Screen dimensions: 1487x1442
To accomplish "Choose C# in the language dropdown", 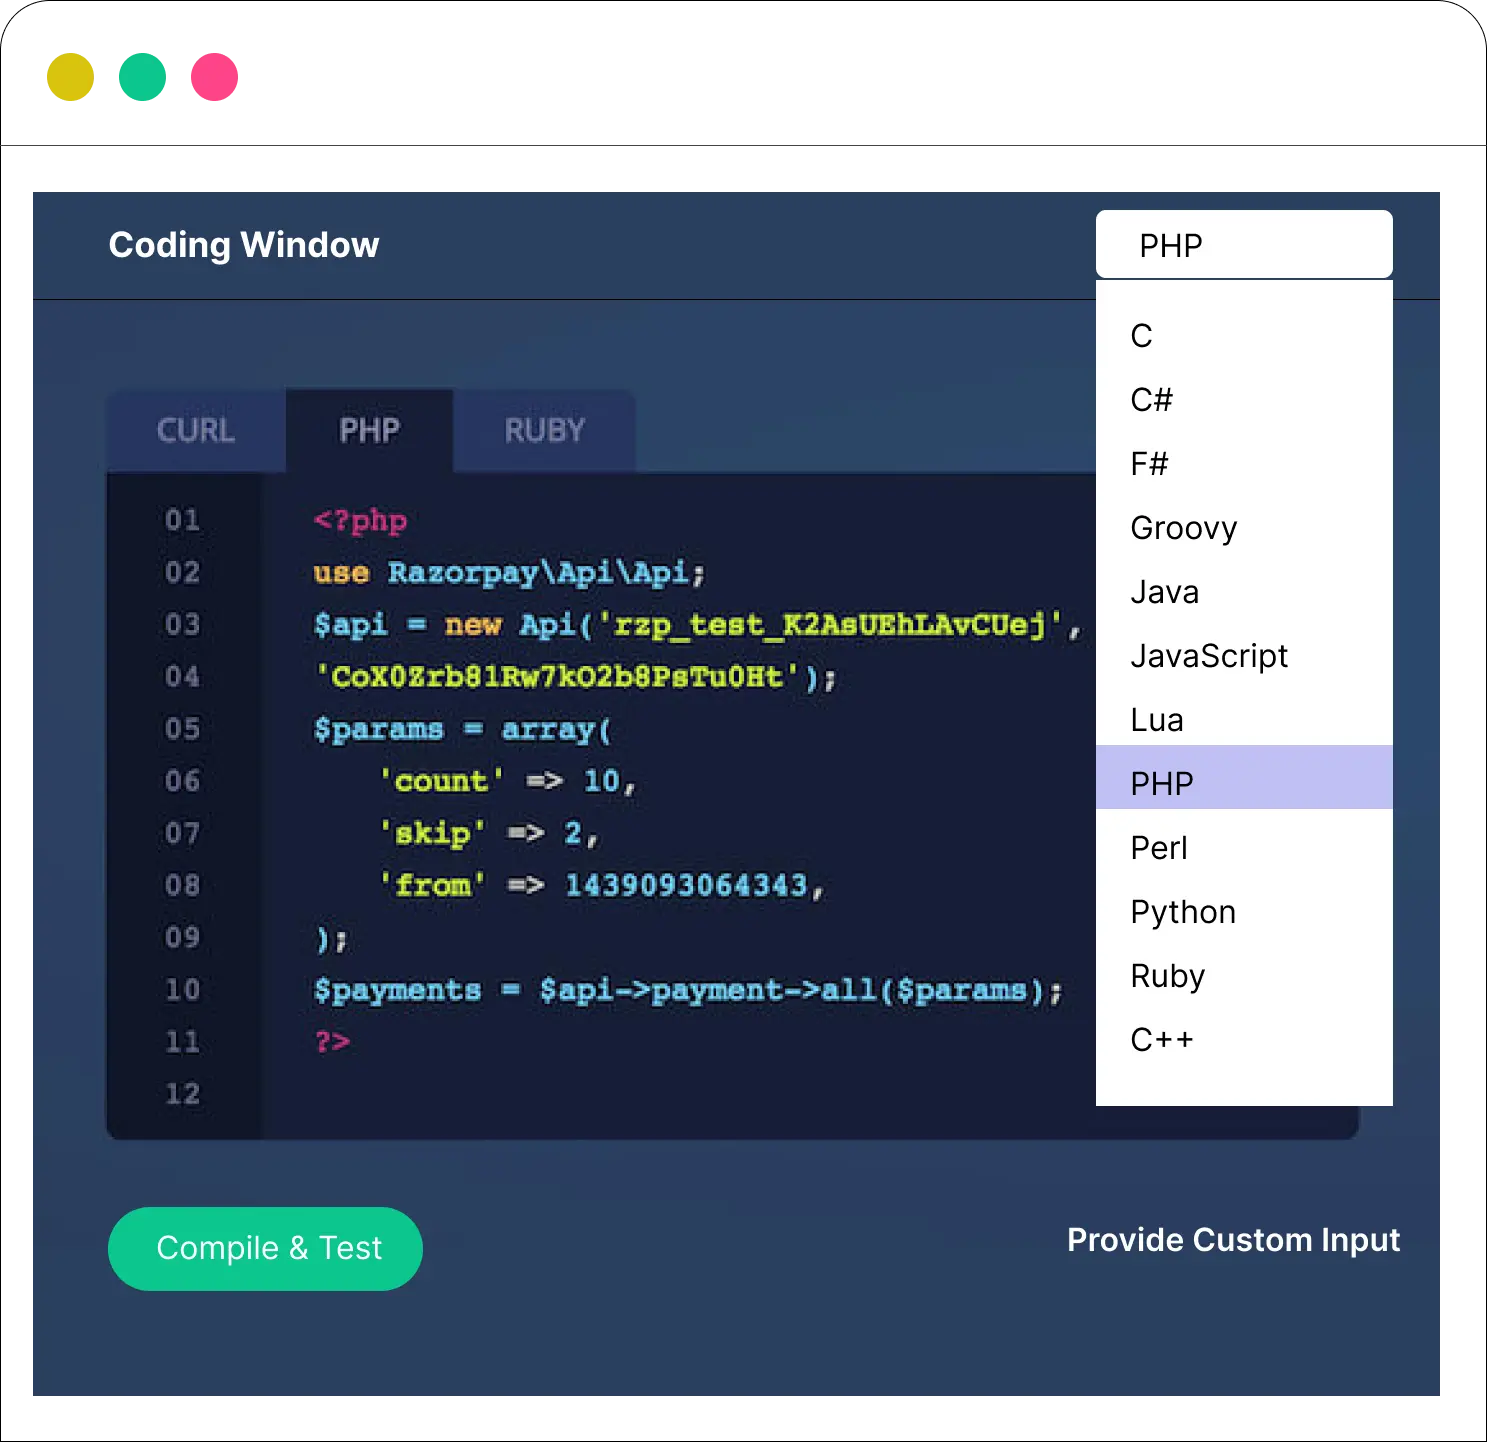I will tap(1151, 400).
